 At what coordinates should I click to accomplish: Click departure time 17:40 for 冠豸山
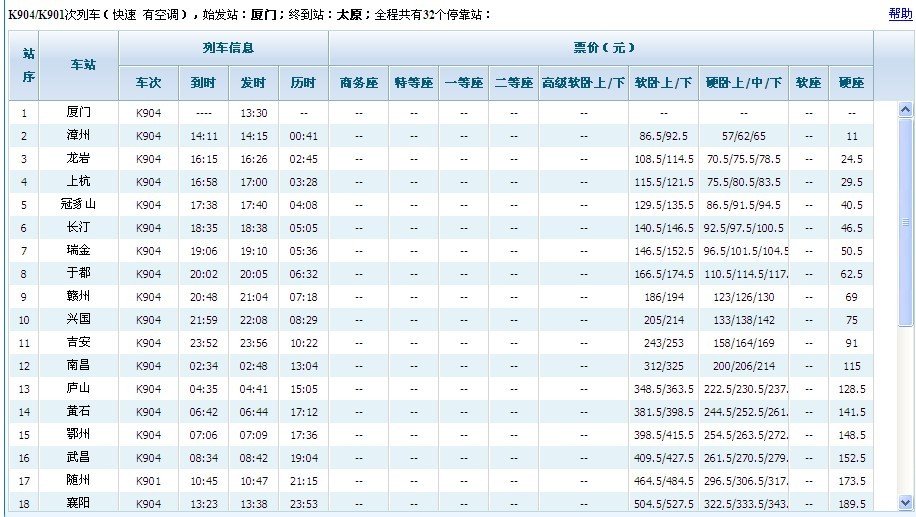(x=254, y=205)
